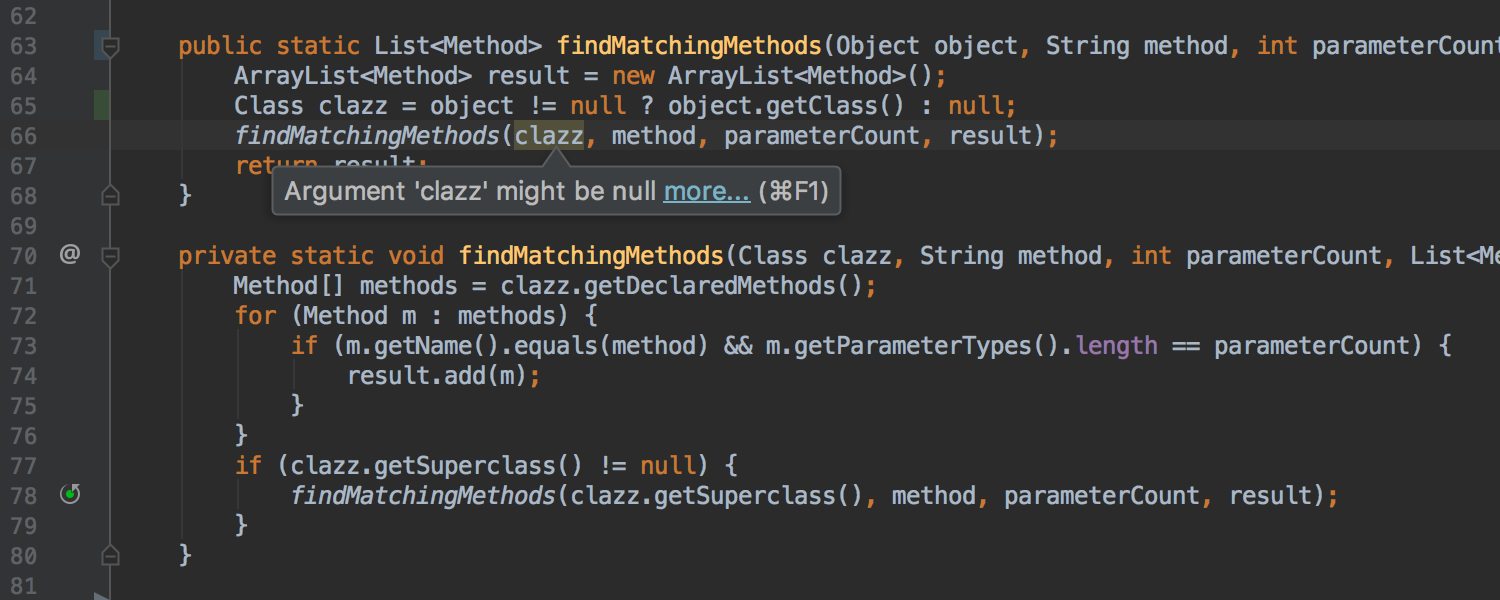Click the purple length field on line 73

1116,346
